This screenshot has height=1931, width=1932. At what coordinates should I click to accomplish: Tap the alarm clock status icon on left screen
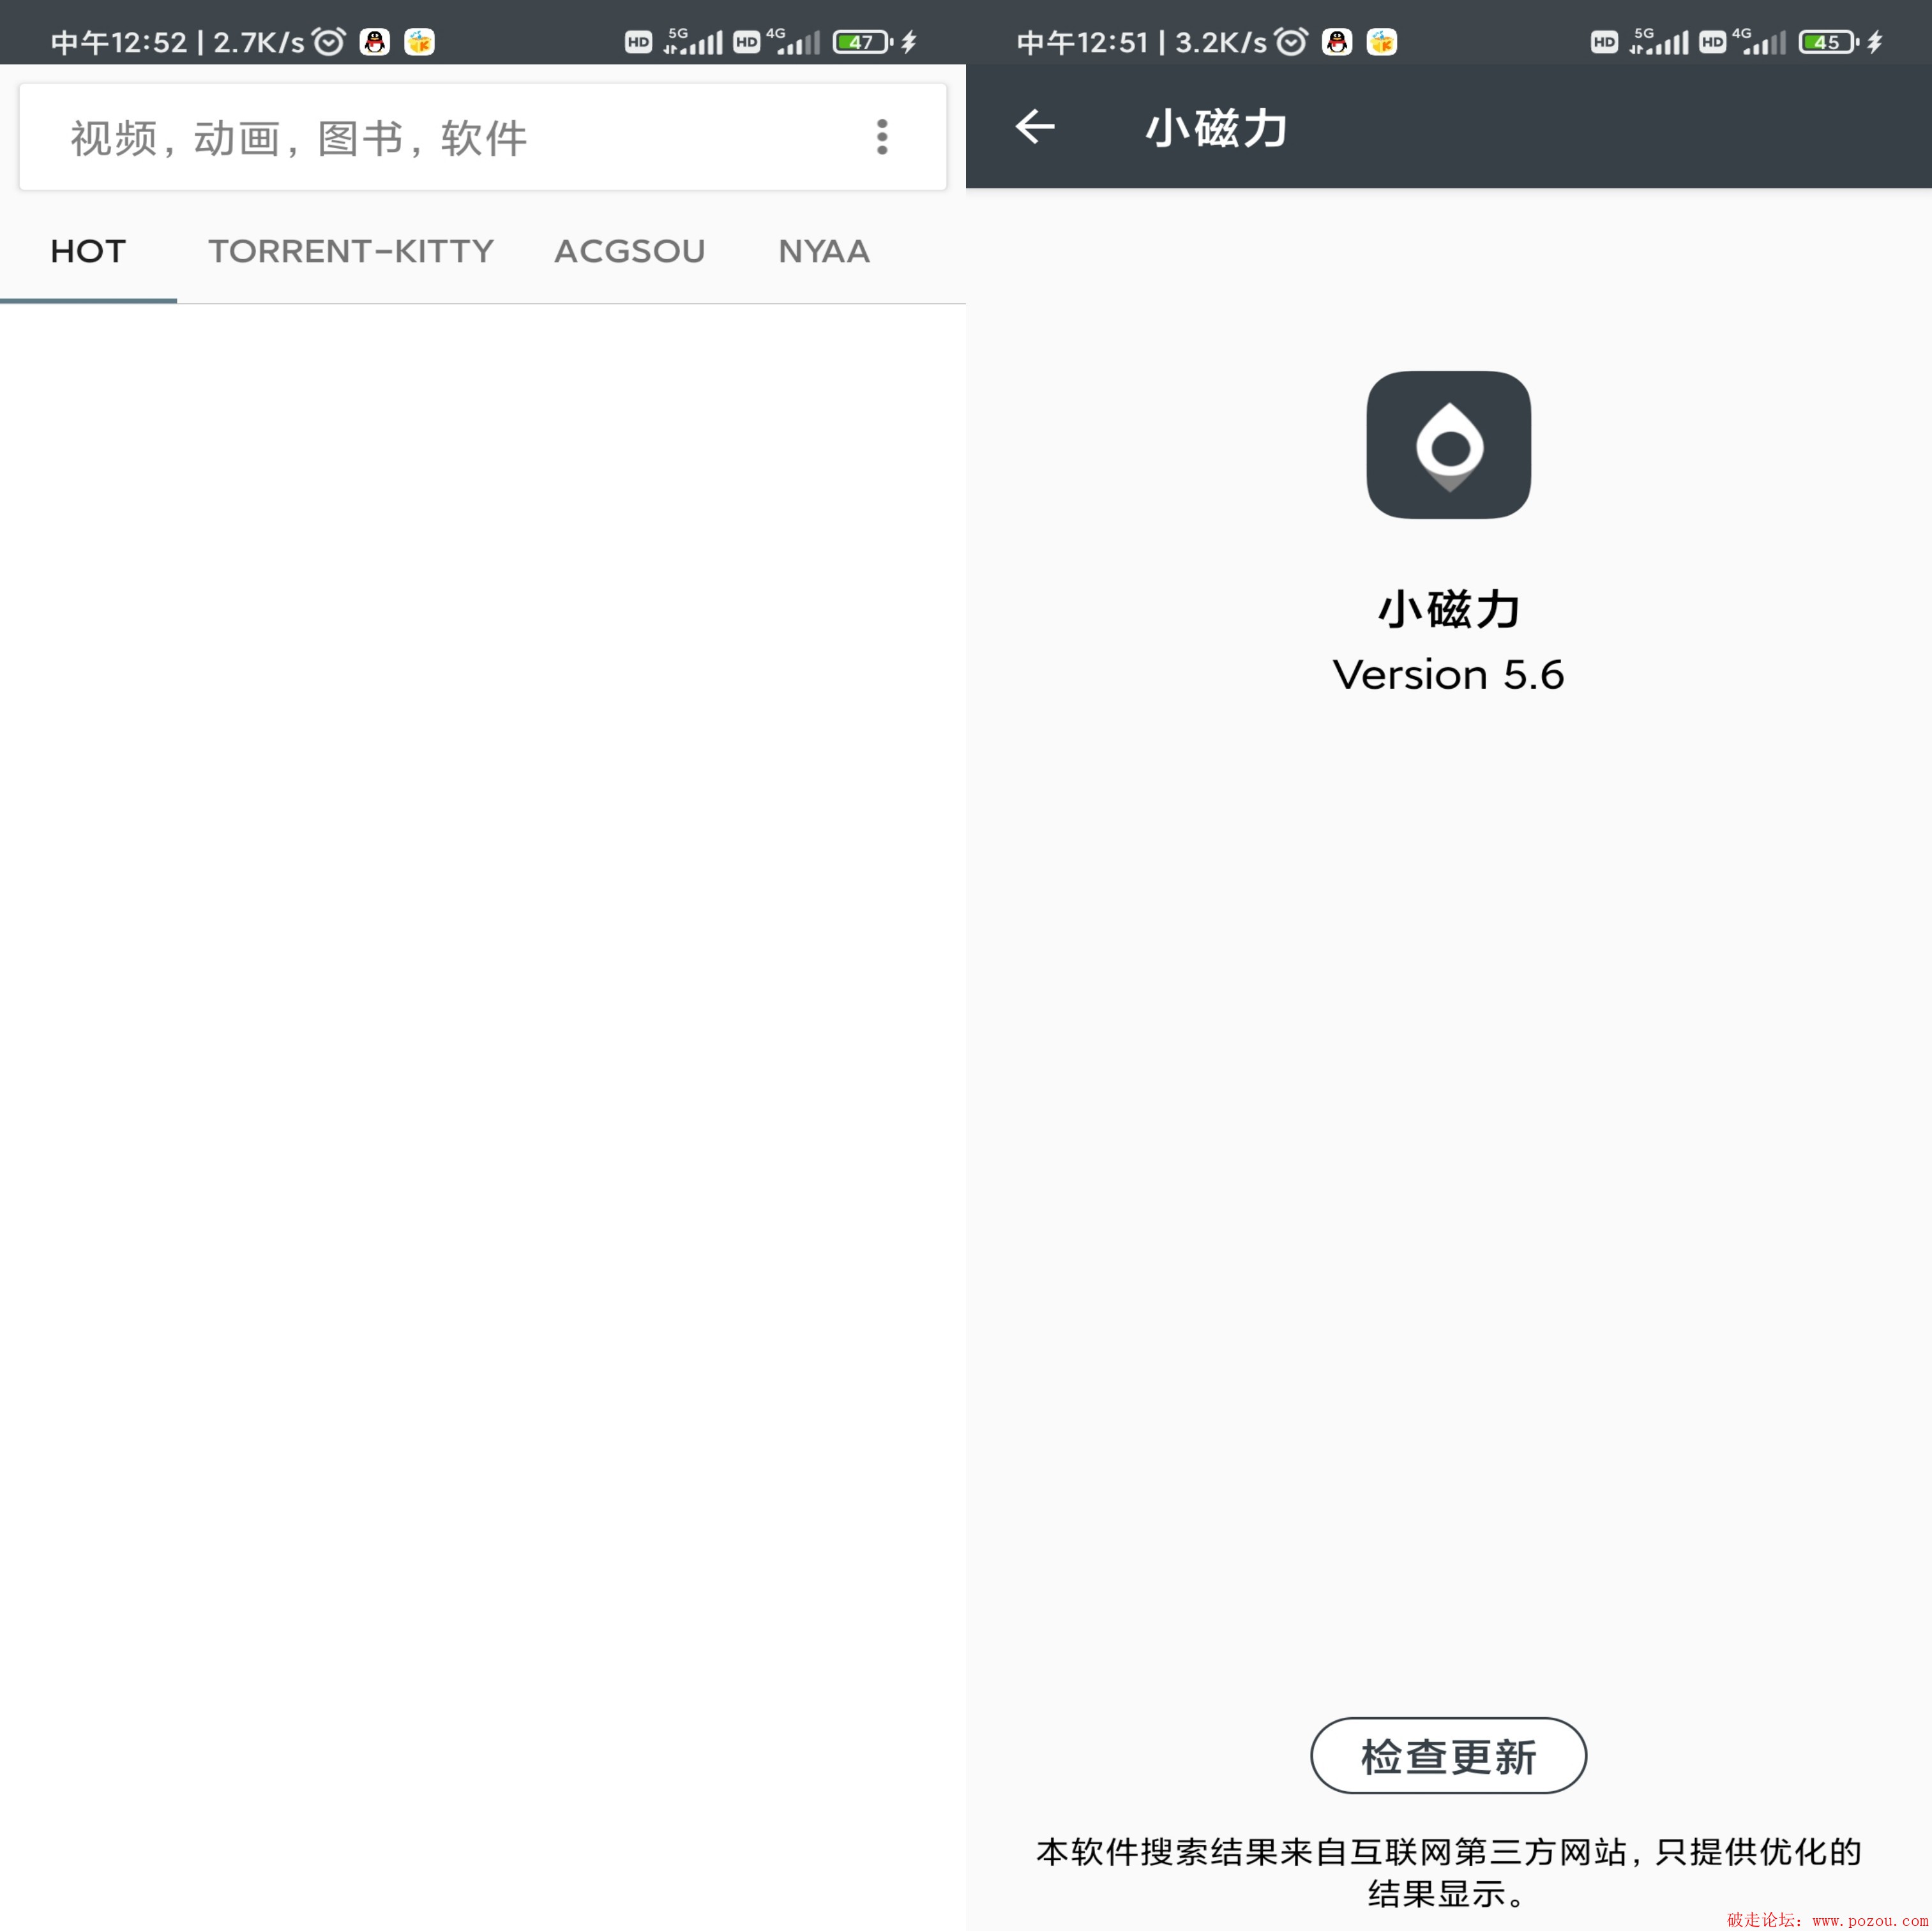pyautogui.click(x=328, y=42)
